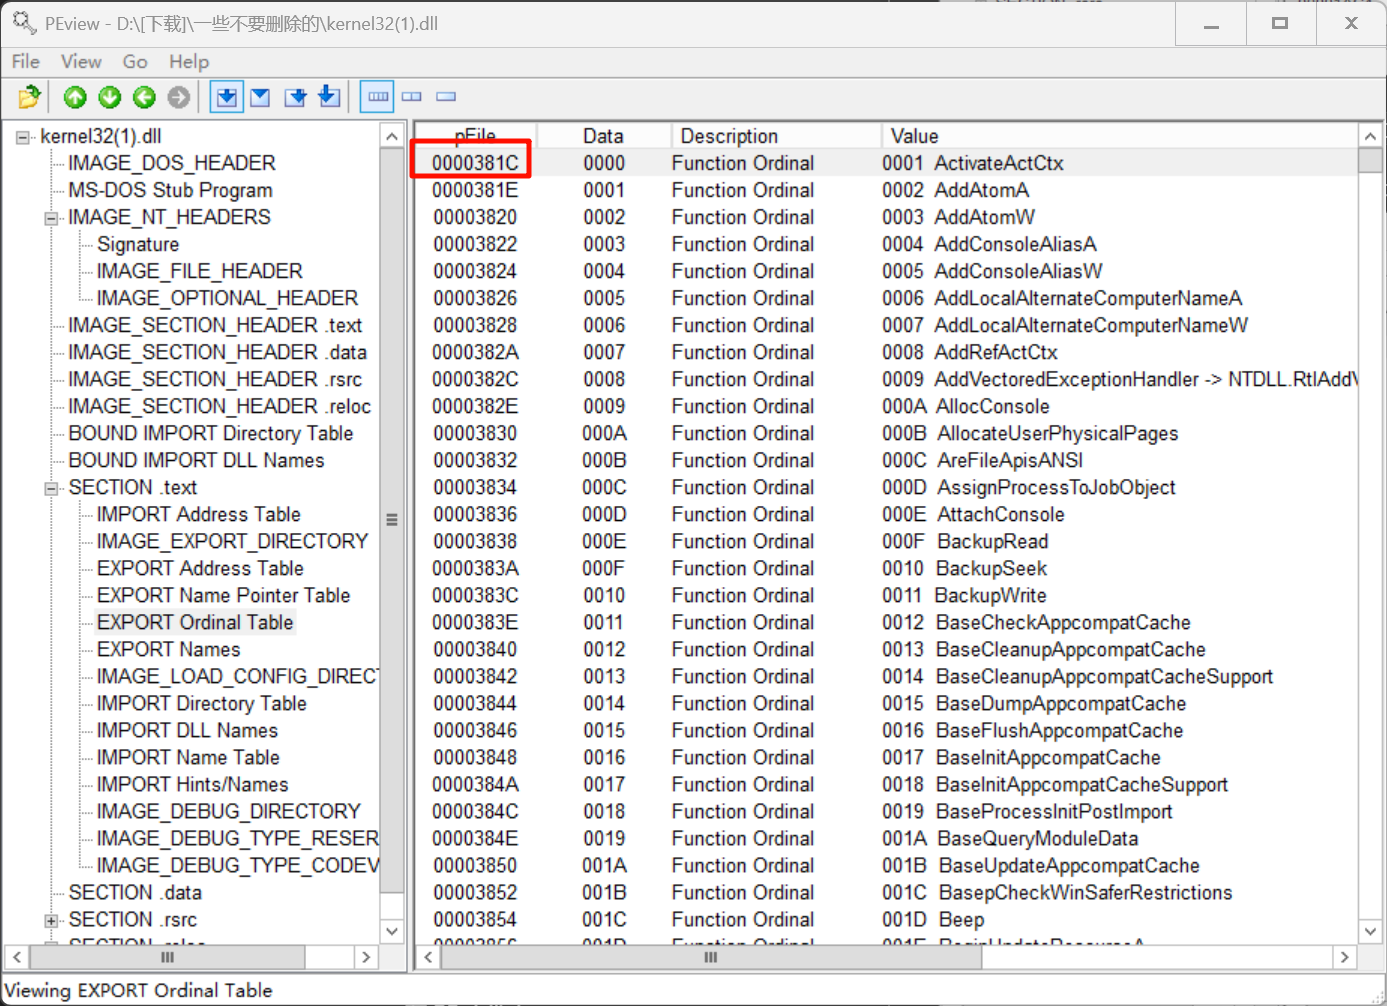Expand the SECTION .rsrc tree node

[x=51, y=920]
